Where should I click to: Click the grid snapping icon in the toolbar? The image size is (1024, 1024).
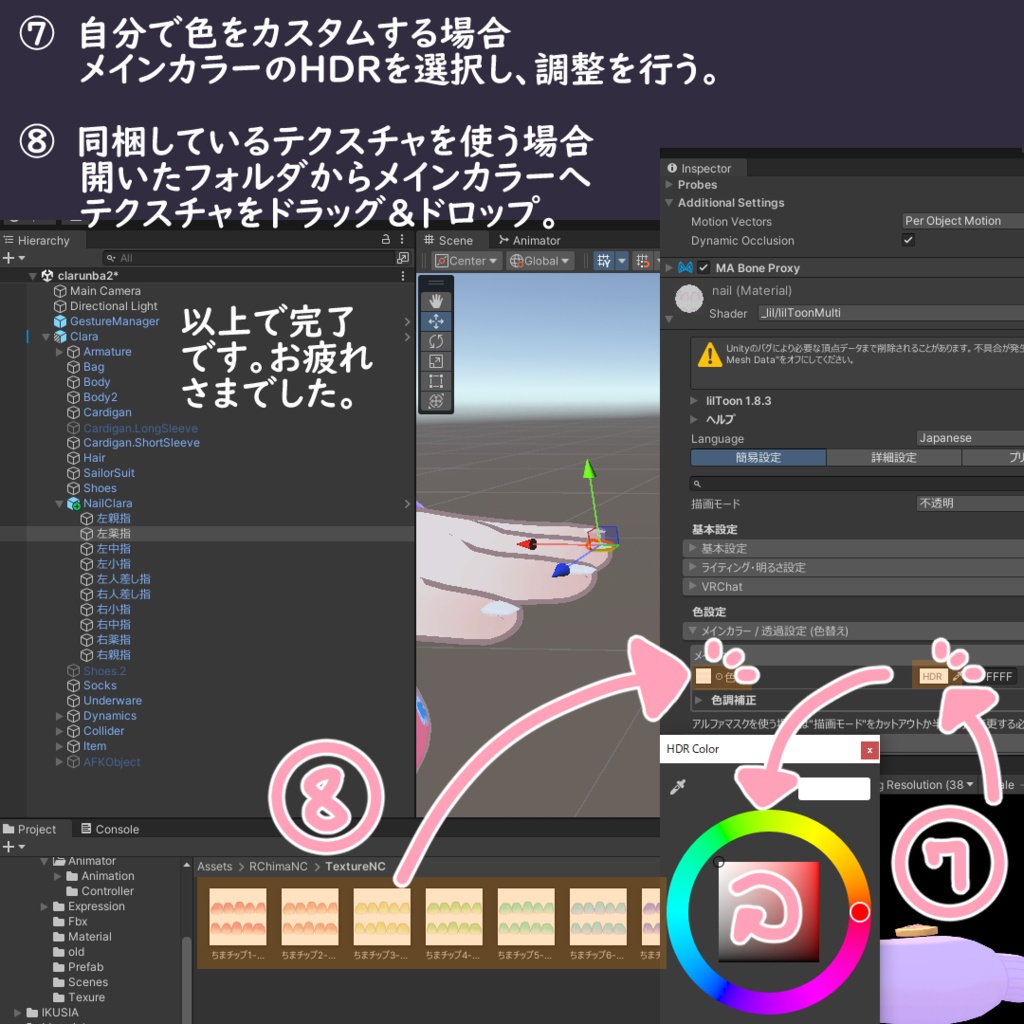[644, 261]
